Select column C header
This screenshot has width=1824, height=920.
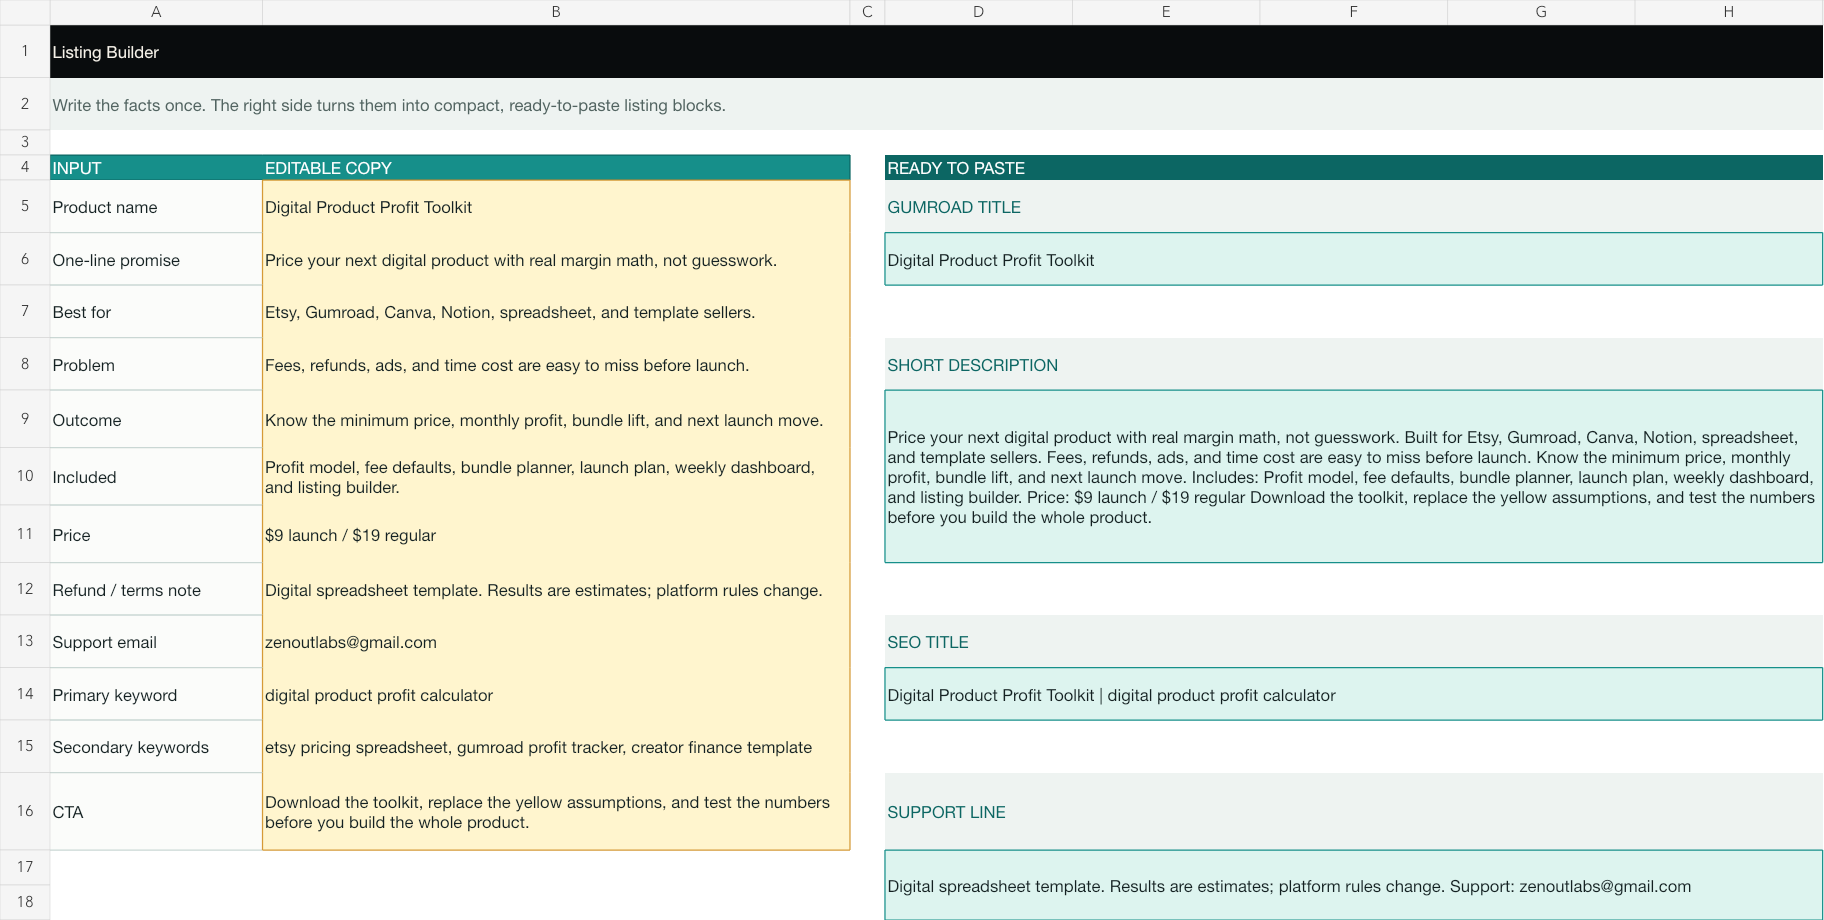tap(867, 12)
